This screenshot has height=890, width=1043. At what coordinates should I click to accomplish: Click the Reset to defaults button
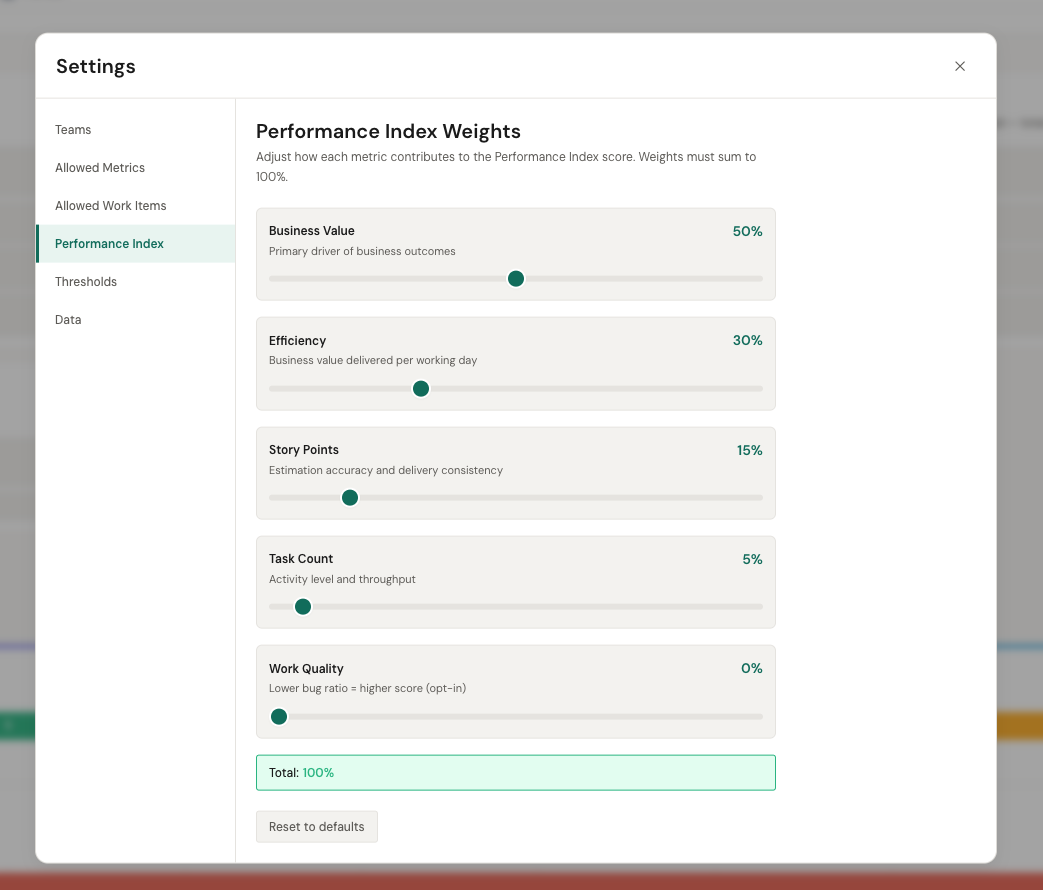pos(316,826)
